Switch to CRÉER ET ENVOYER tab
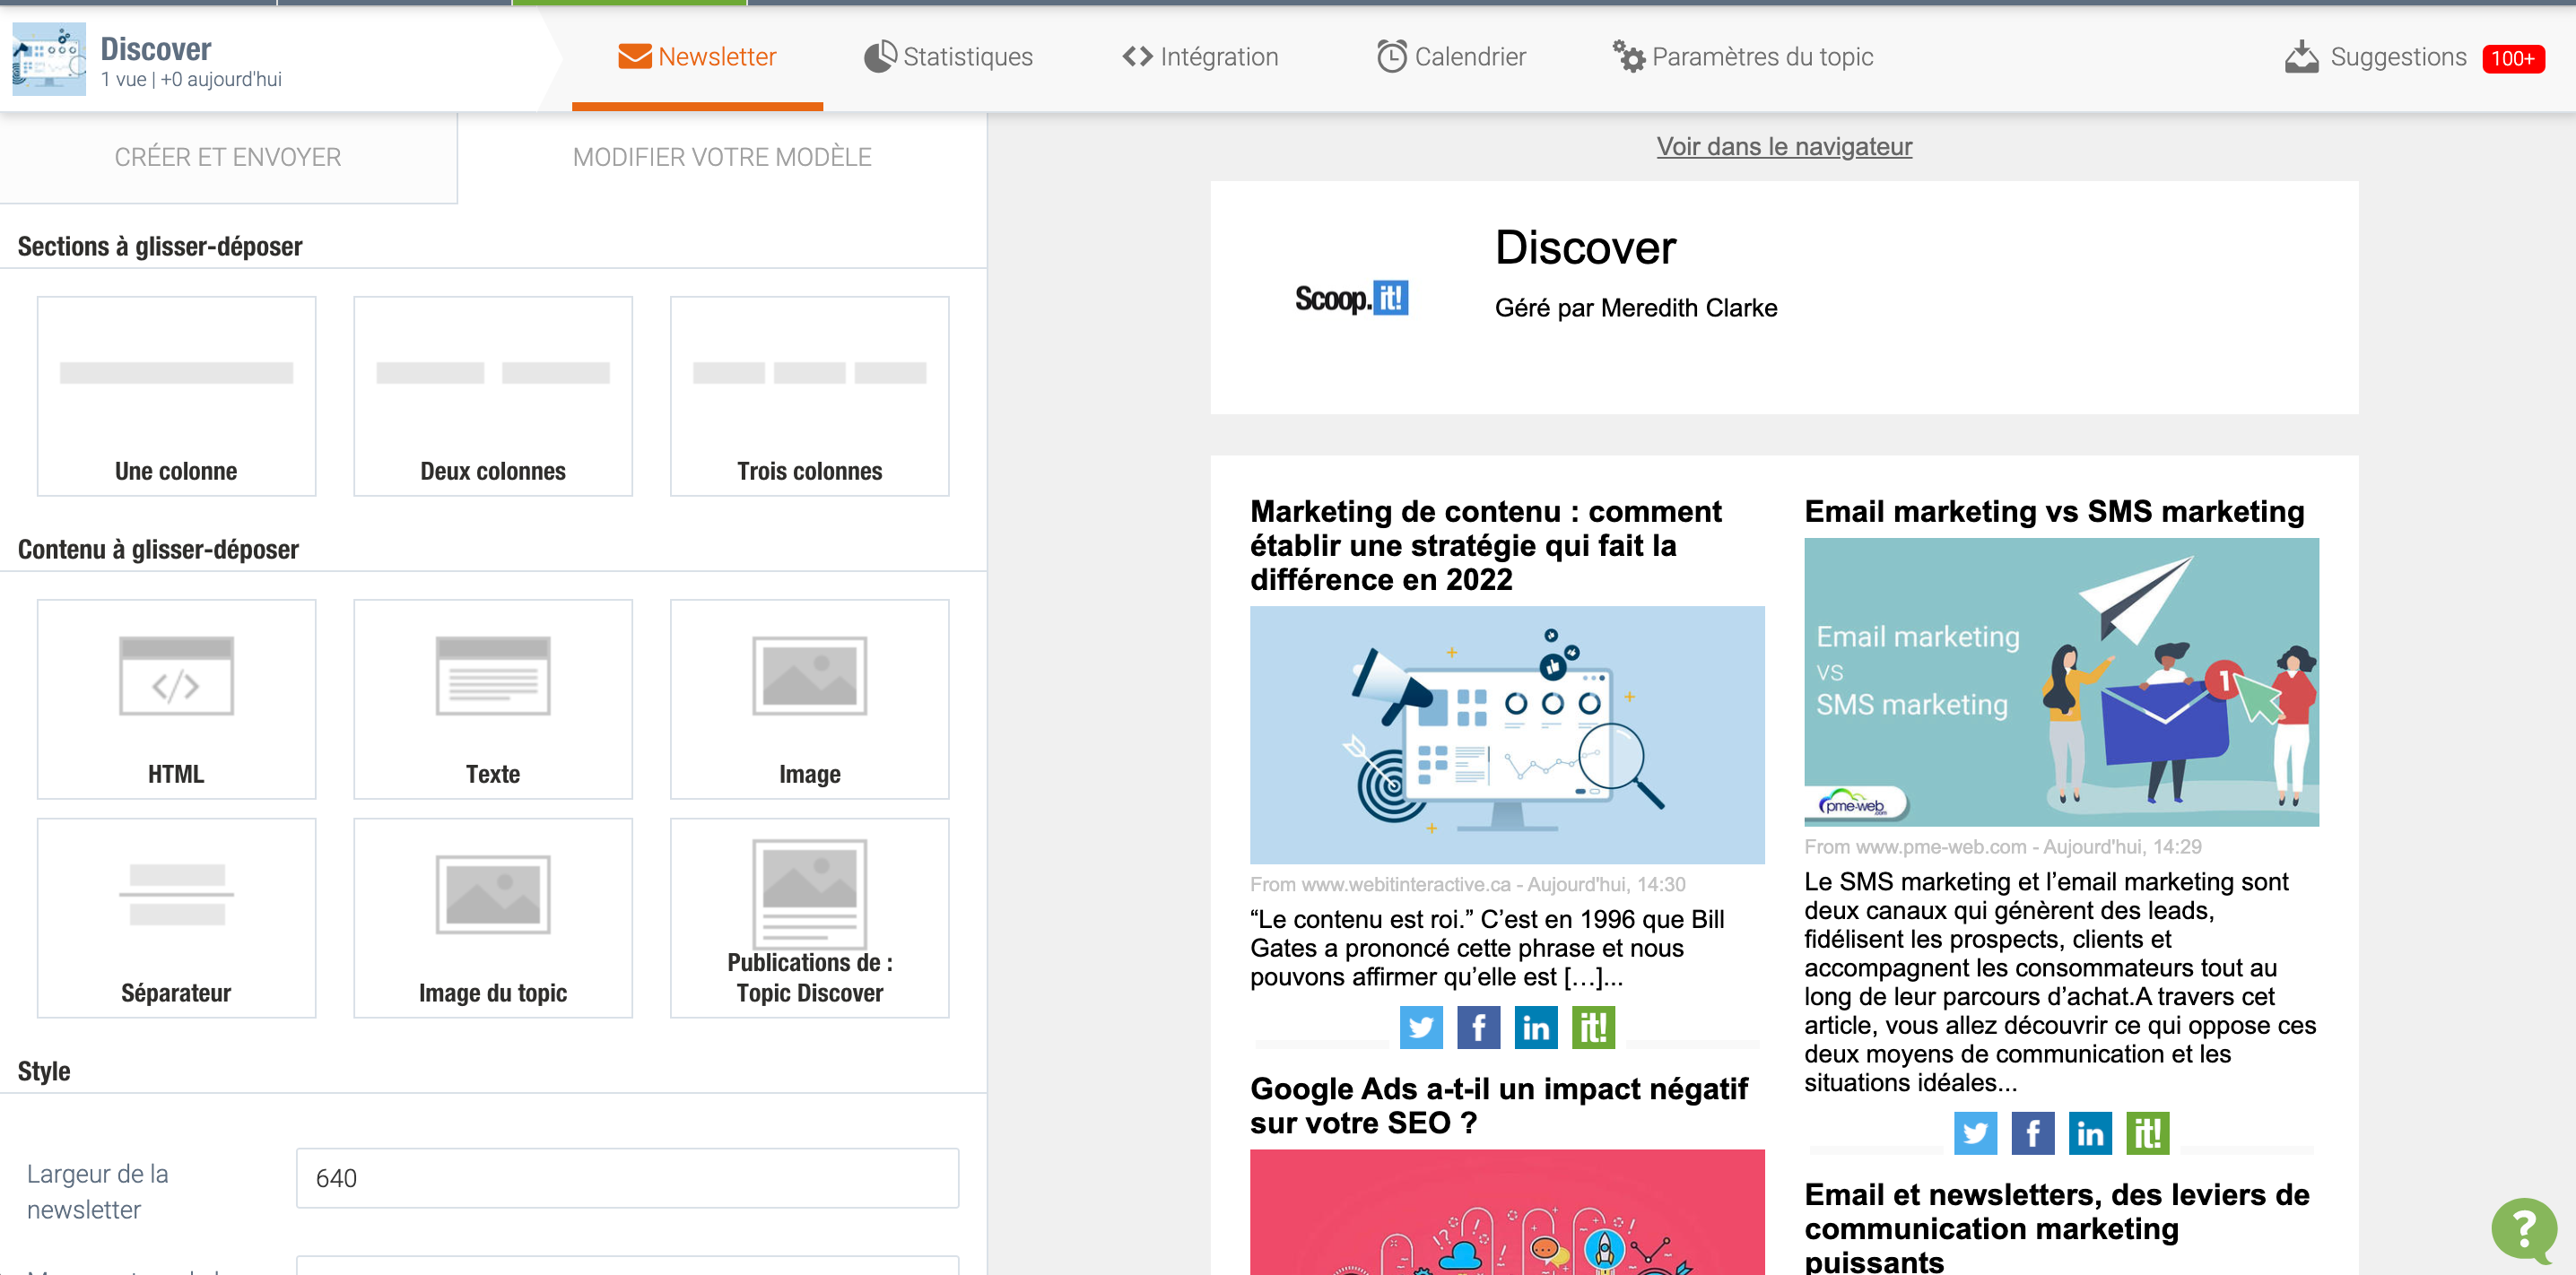The image size is (2576, 1275). point(228,157)
